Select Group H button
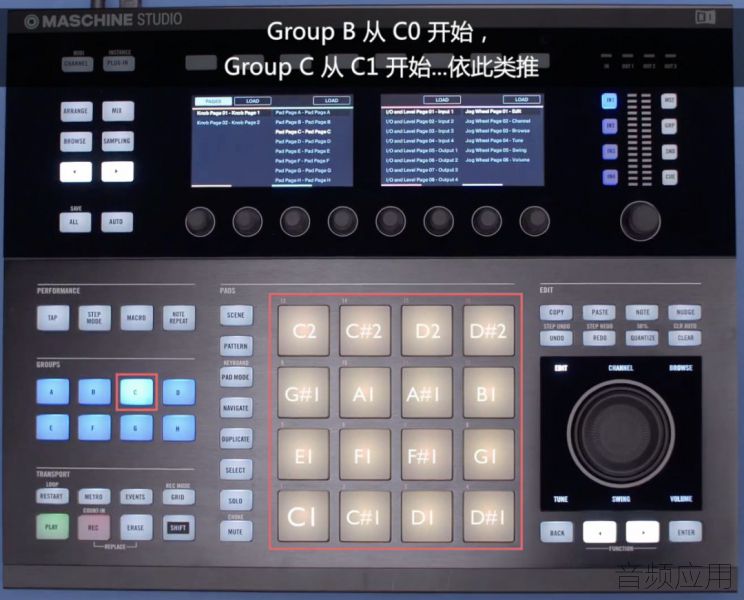The width and height of the screenshot is (744, 600). (x=178, y=427)
